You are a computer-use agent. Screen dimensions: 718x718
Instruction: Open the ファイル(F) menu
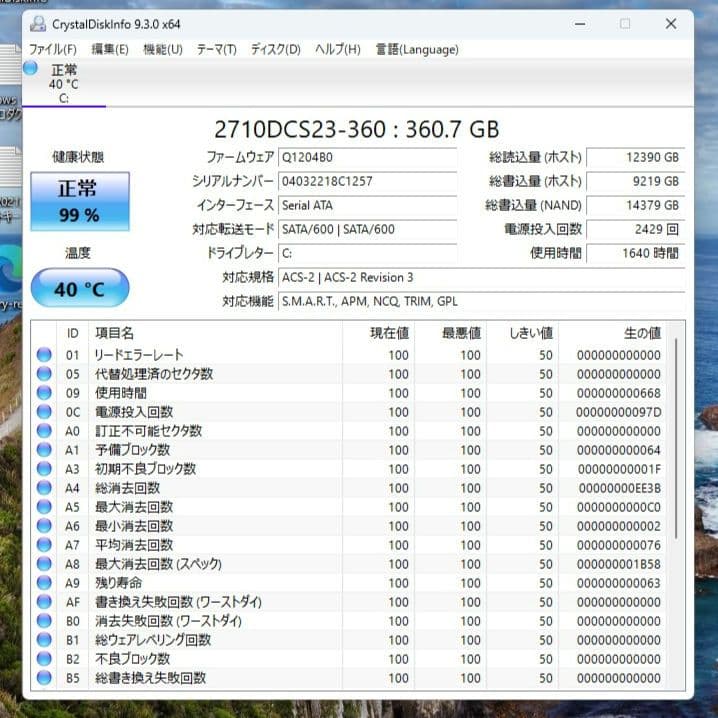[x=53, y=49]
